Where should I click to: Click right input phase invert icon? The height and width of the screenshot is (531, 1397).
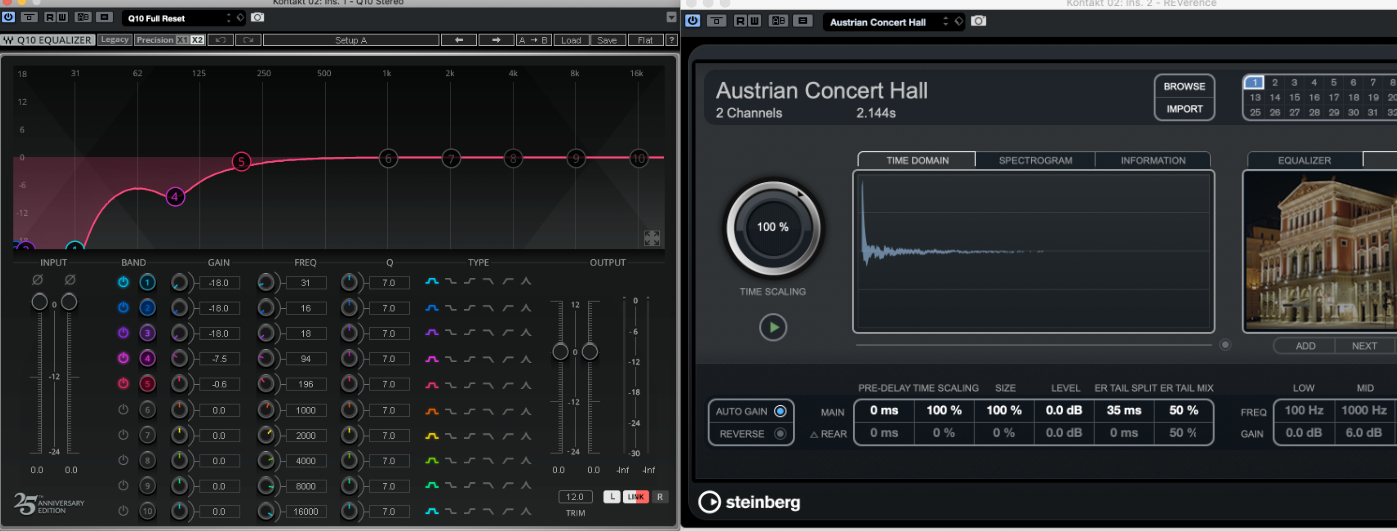pyautogui.click(x=69, y=278)
